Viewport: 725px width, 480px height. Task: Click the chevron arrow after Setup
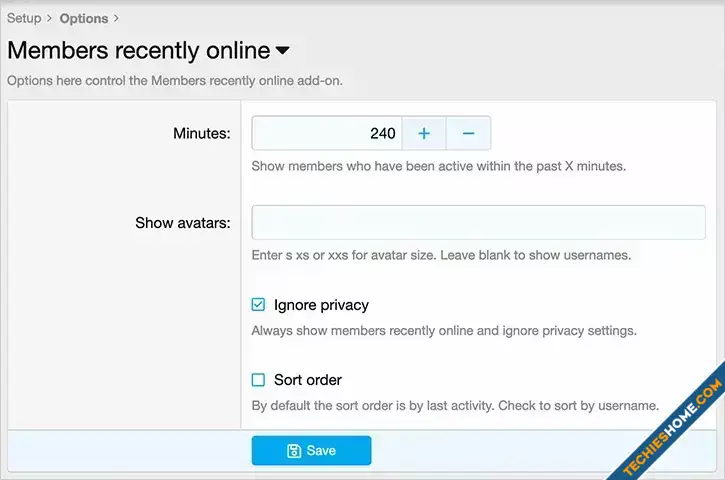click(49, 18)
